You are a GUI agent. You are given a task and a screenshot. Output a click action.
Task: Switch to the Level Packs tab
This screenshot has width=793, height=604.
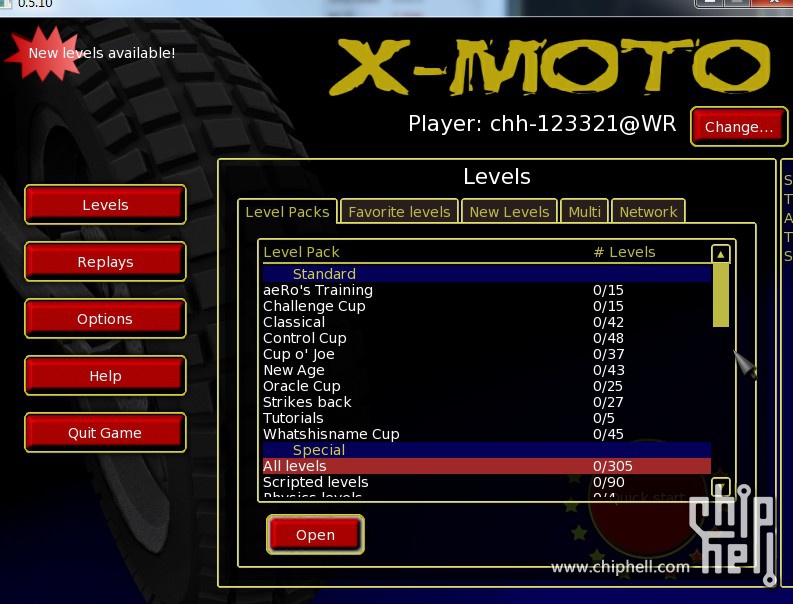click(287, 212)
